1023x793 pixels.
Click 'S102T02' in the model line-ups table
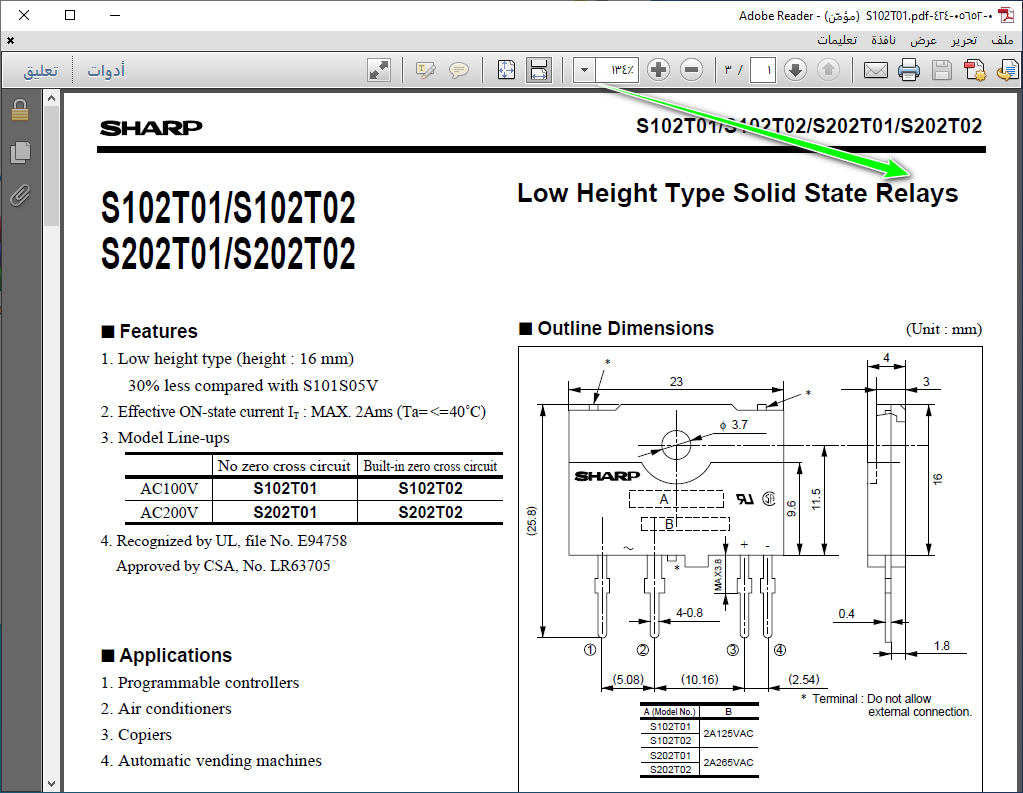tap(431, 489)
